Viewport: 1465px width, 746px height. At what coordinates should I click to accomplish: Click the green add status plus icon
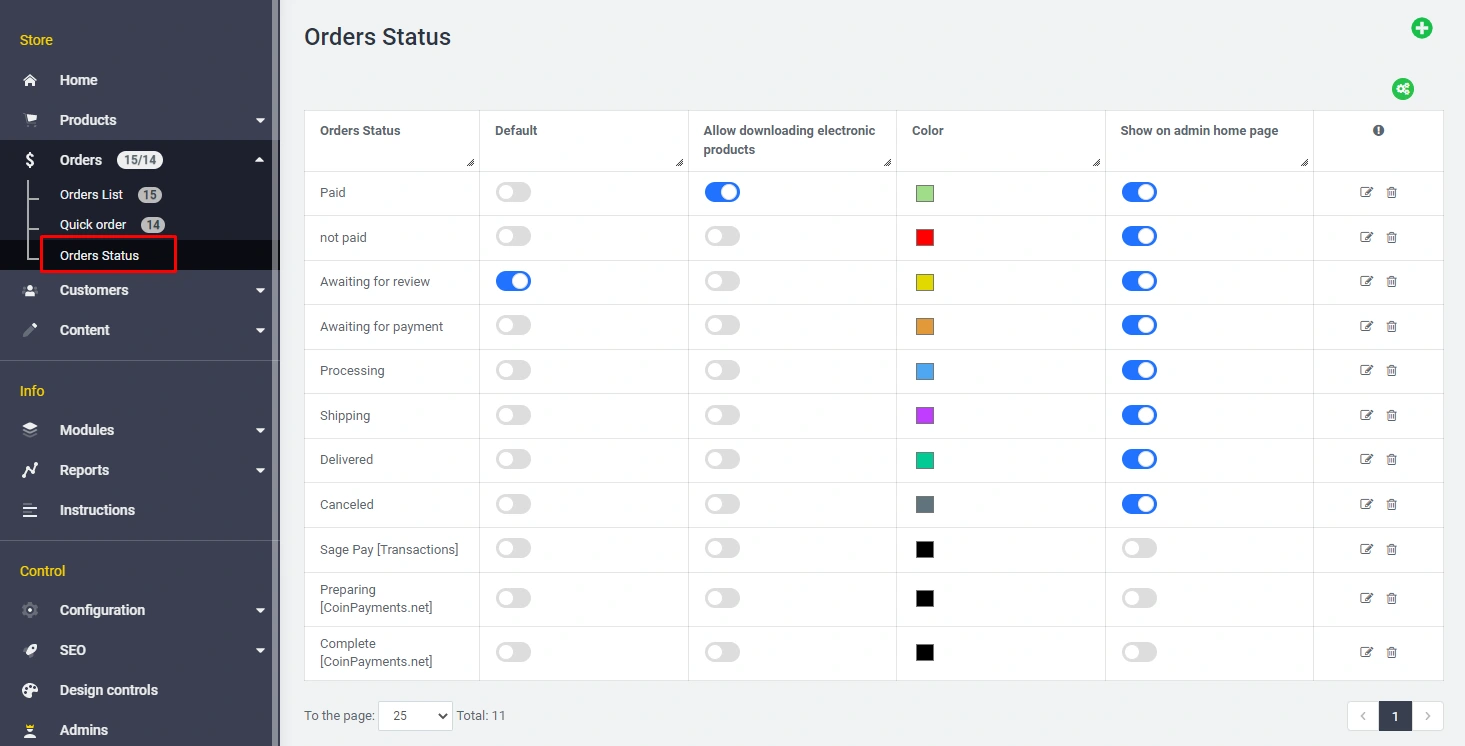(1421, 28)
